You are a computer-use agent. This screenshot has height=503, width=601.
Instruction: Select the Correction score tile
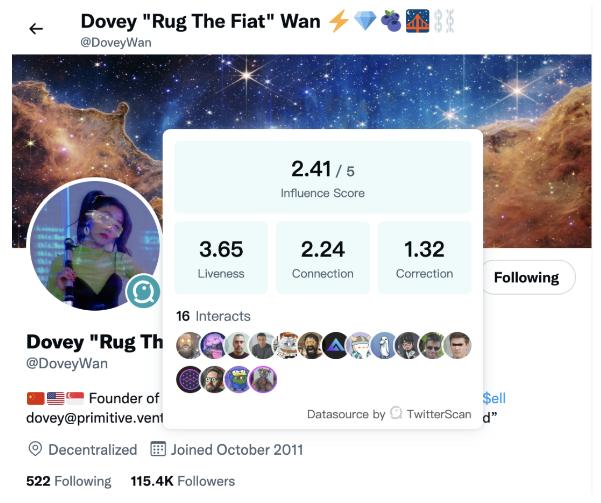[425, 257]
